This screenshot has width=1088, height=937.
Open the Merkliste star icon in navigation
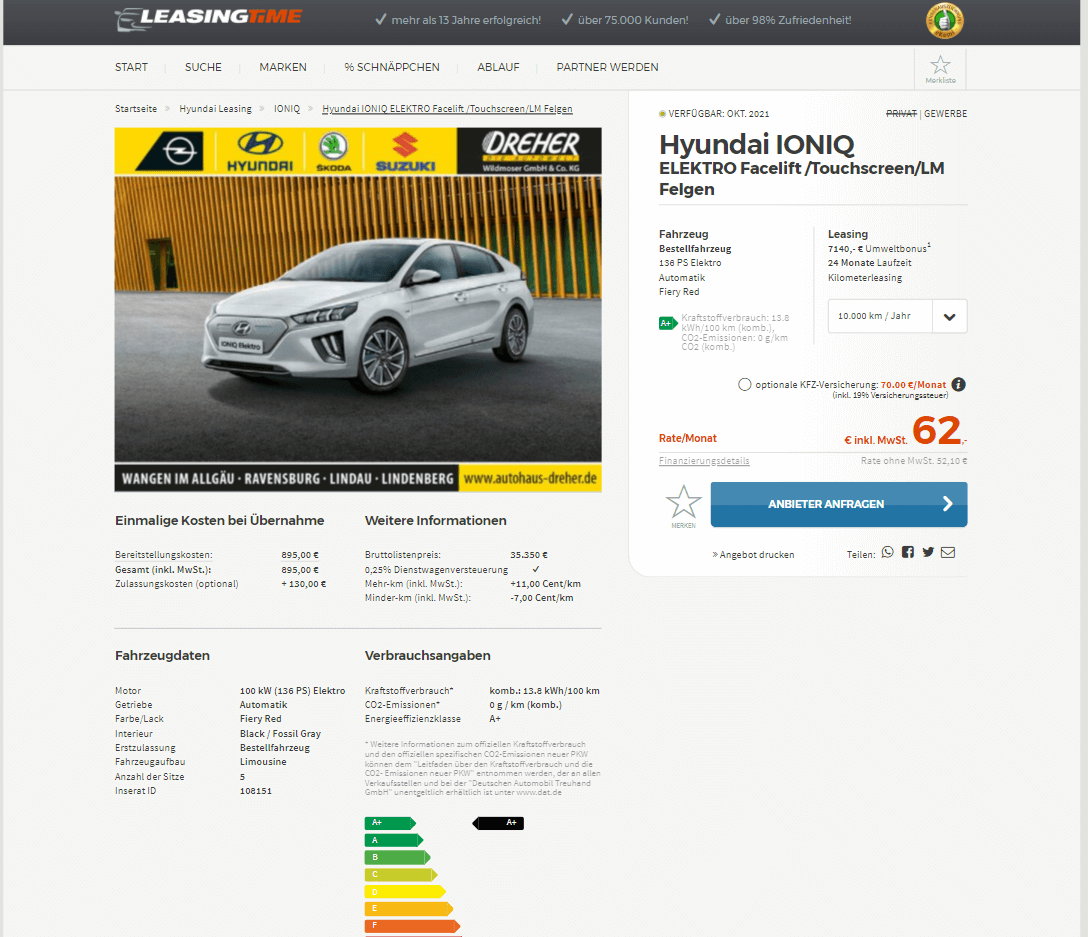click(x=940, y=69)
